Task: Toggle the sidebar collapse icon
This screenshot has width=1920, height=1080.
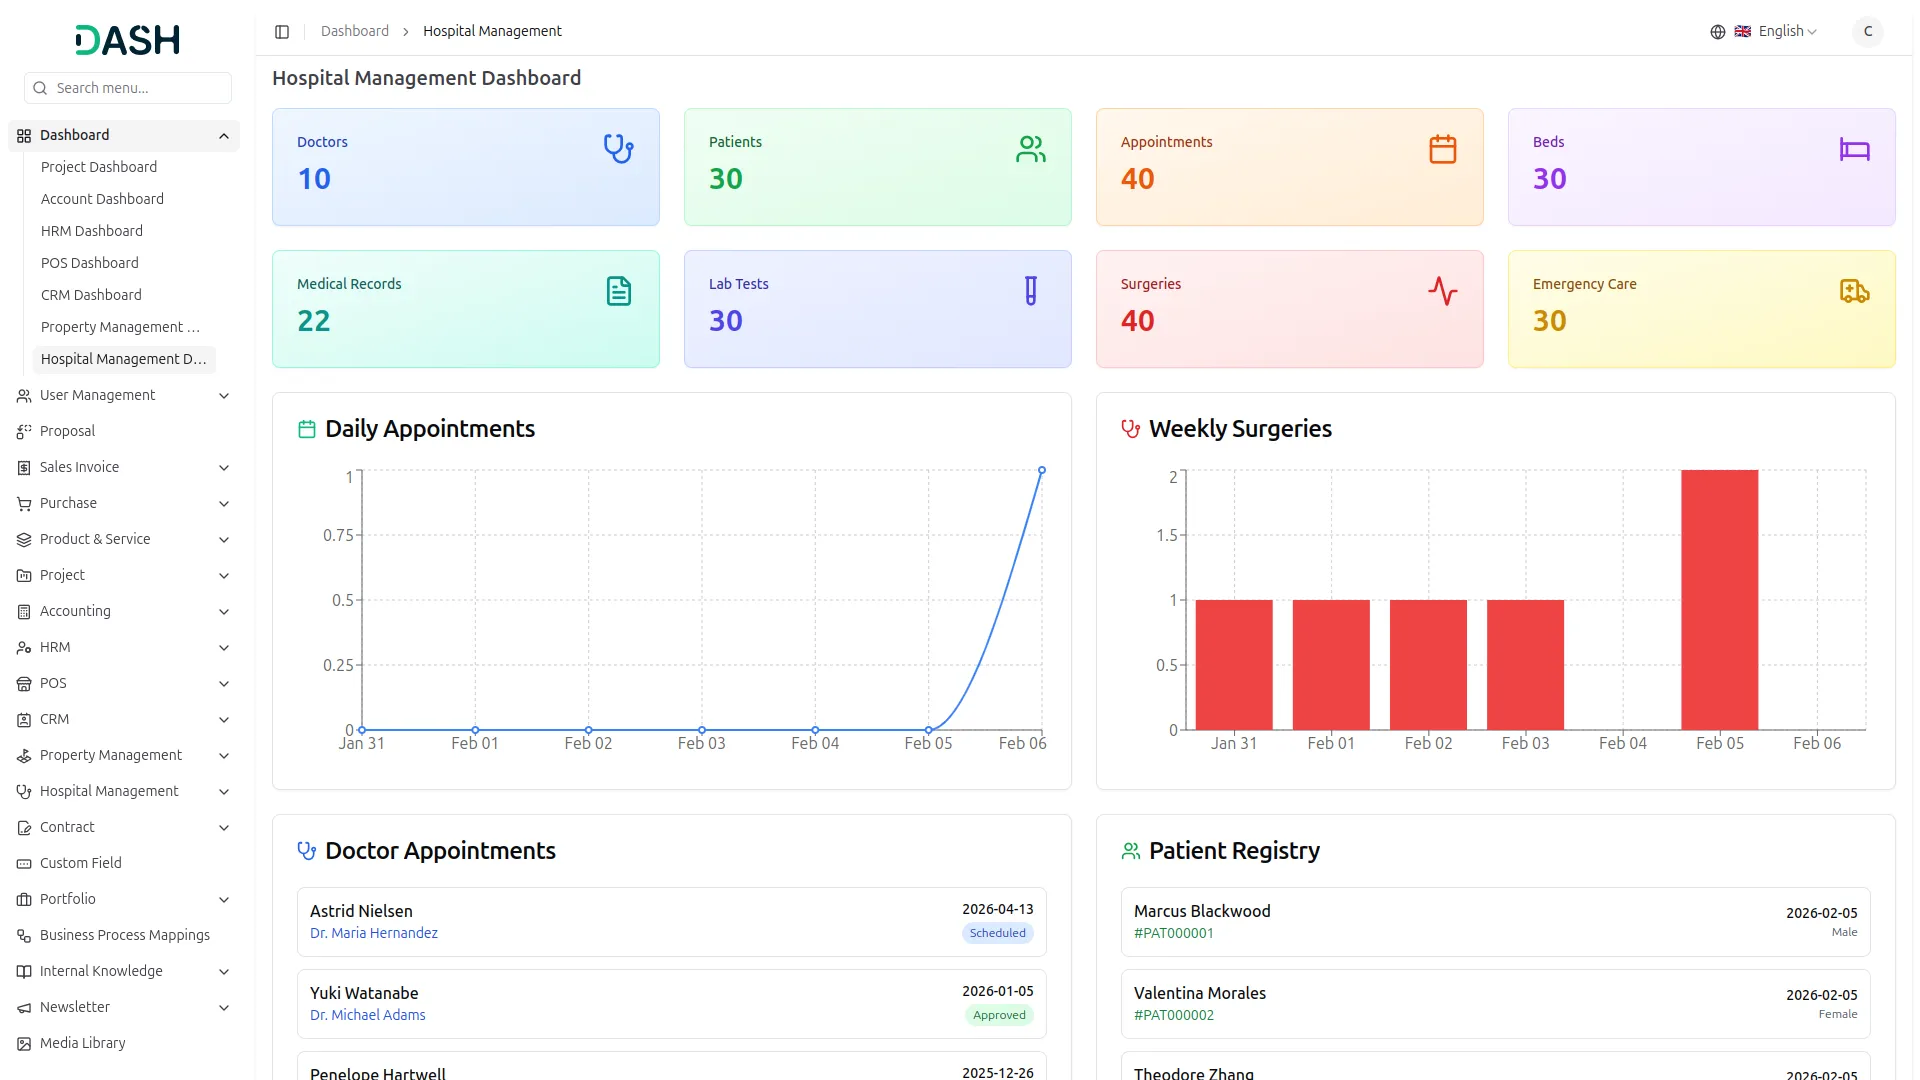Action: pyautogui.click(x=282, y=32)
